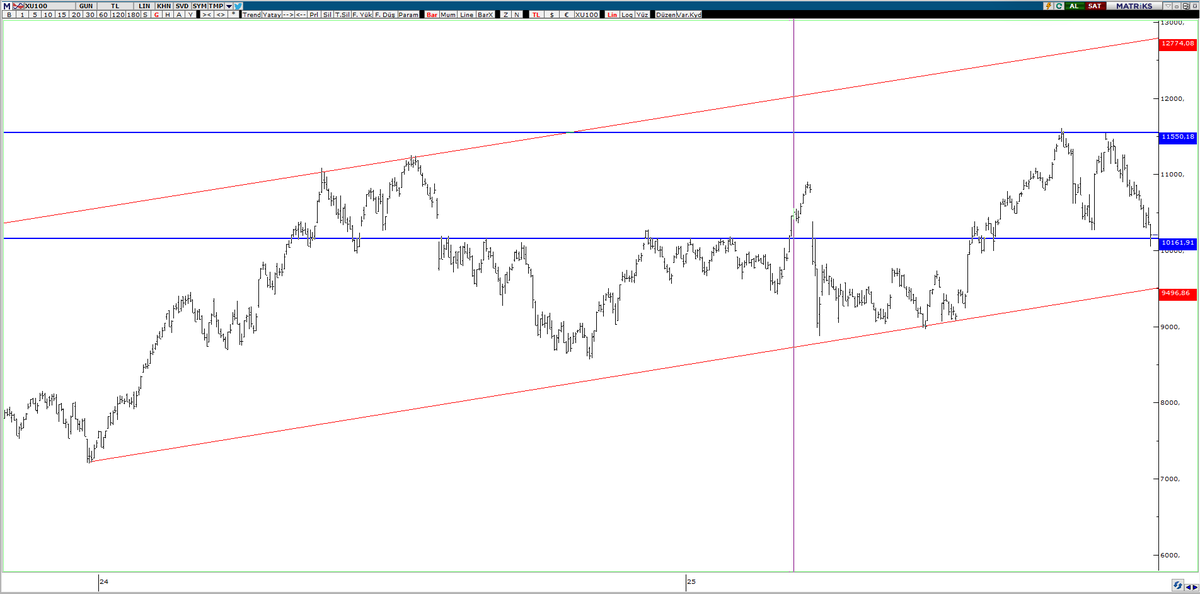Screen dimensions: 1200x594
Task: Select the 5-minute period
Action: pos(35,15)
